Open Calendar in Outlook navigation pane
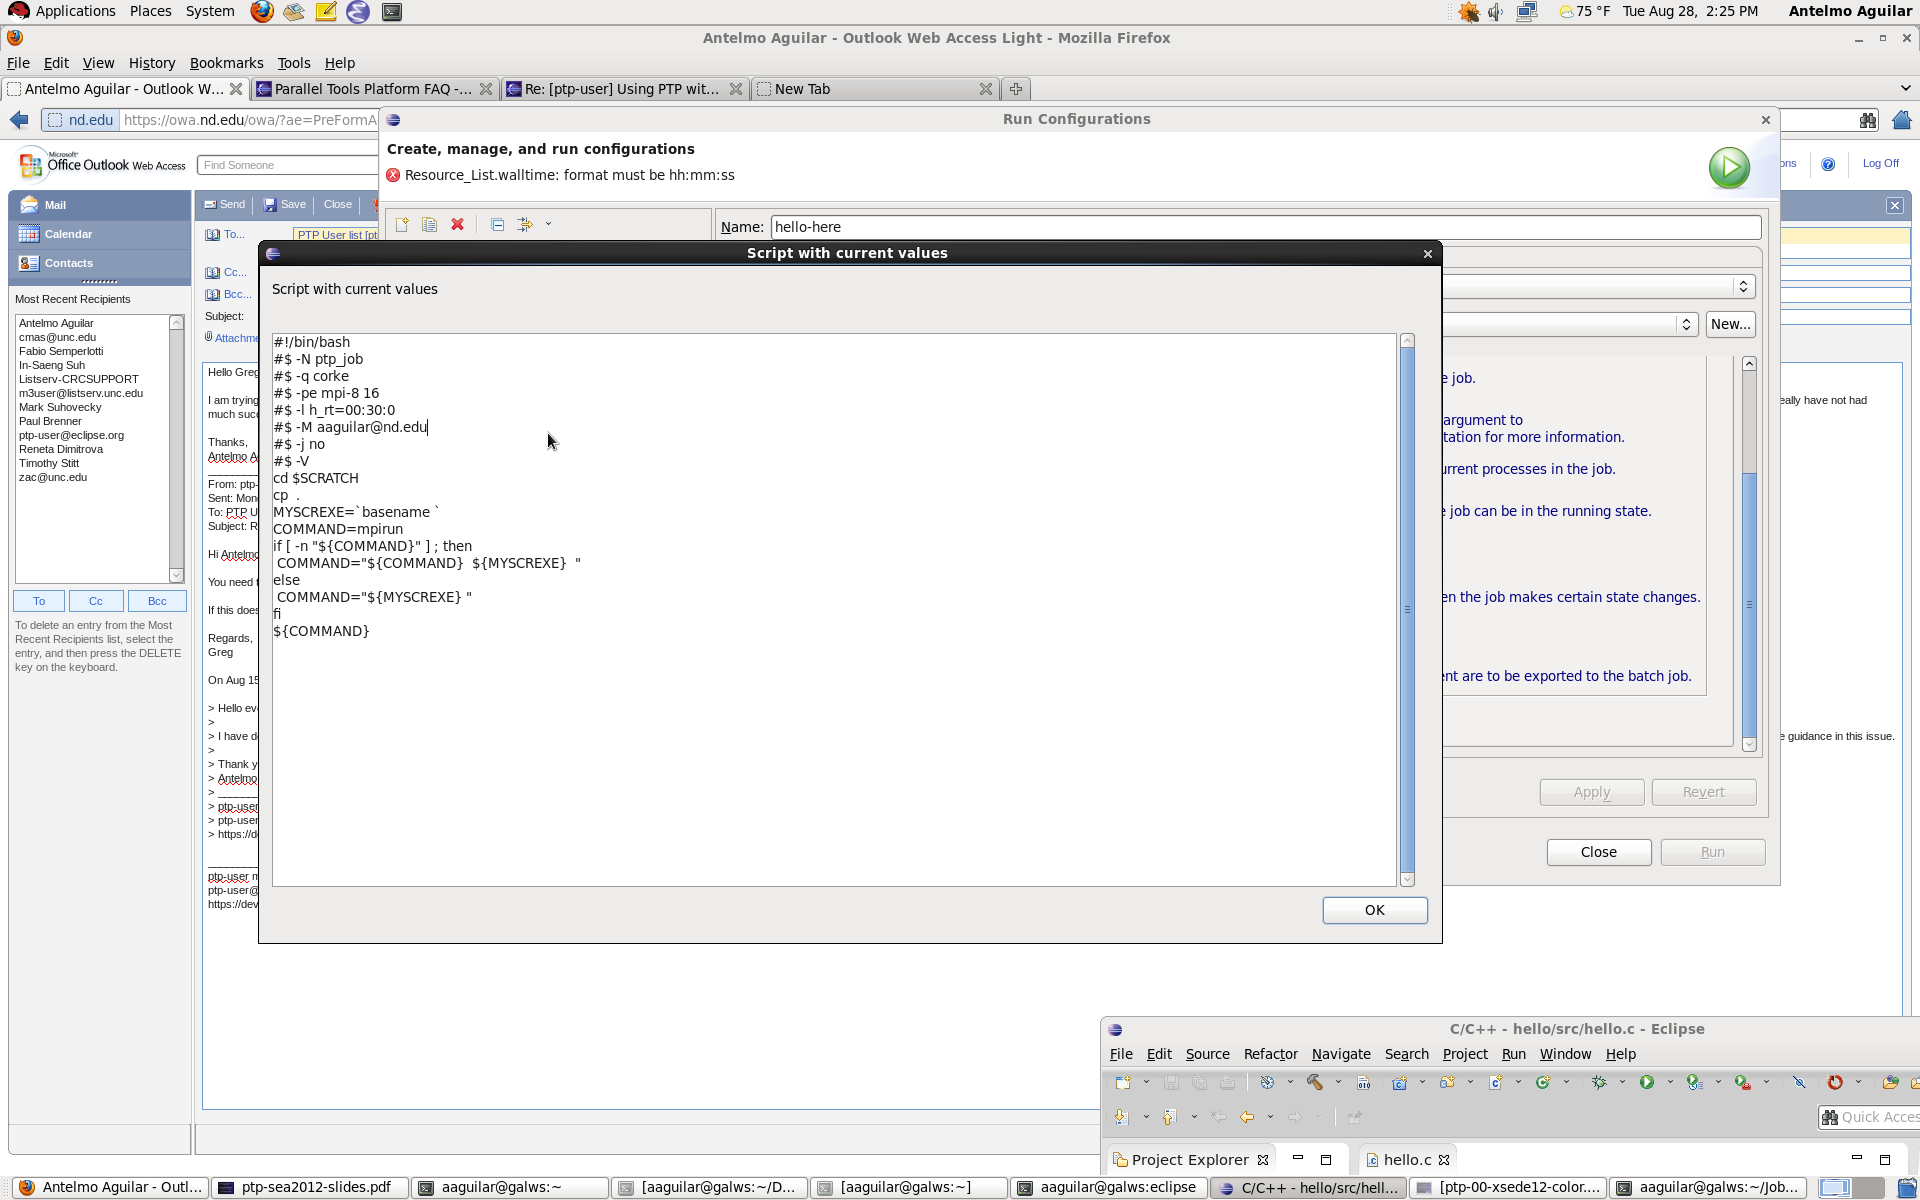Viewport: 1920px width, 1200px height. tap(100, 234)
